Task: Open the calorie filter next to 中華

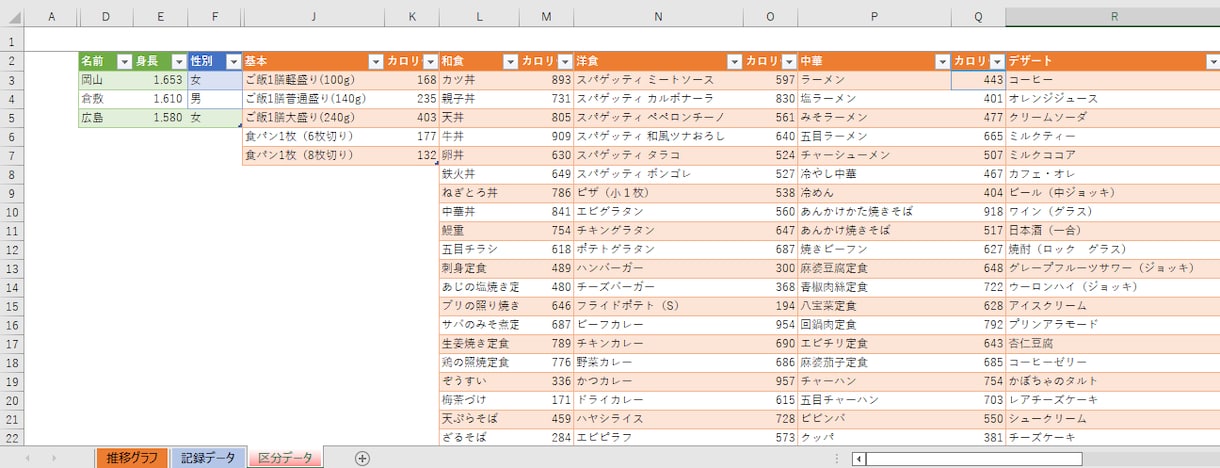Action: (x=996, y=61)
